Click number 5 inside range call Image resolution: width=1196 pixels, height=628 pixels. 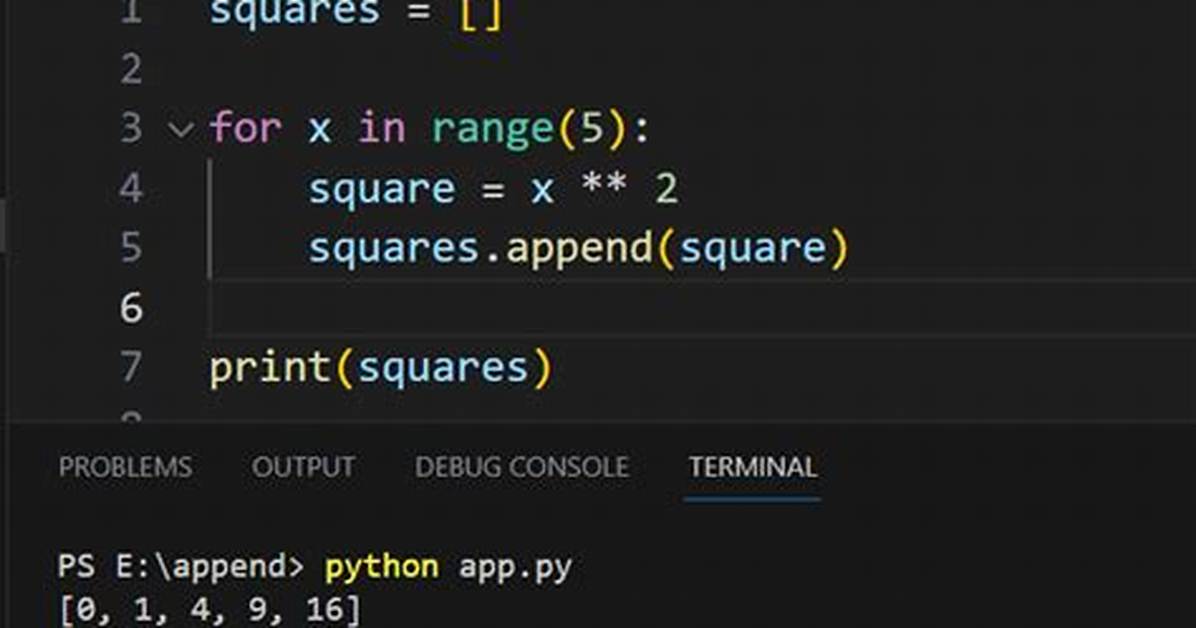592,128
